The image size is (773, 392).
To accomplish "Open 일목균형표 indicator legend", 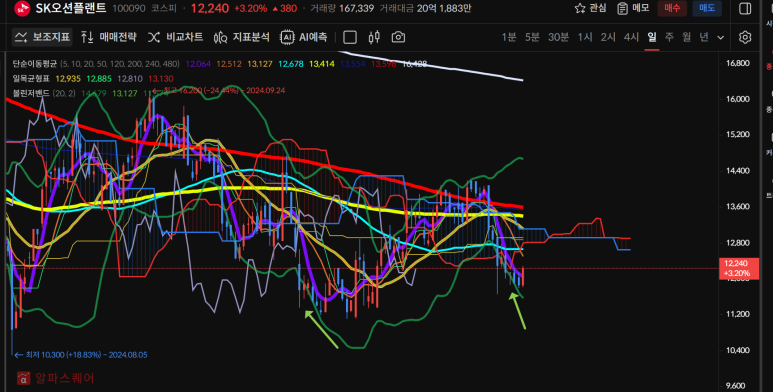I will coord(31,78).
